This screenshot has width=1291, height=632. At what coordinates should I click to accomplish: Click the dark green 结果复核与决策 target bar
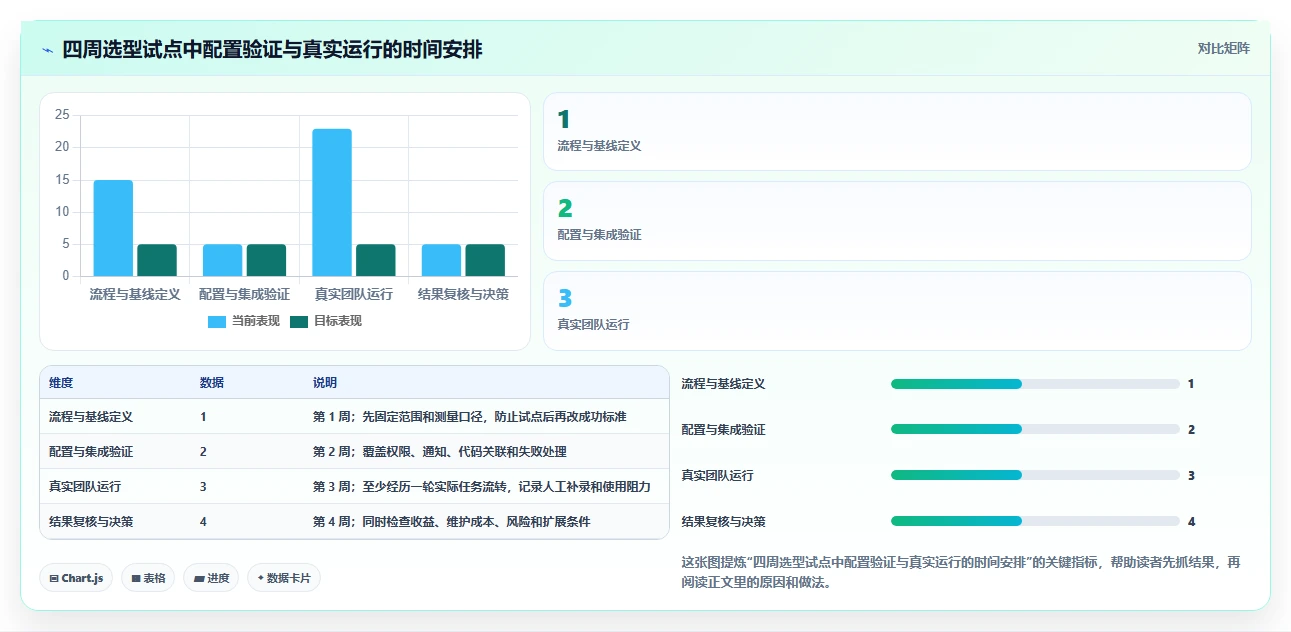[485, 260]
